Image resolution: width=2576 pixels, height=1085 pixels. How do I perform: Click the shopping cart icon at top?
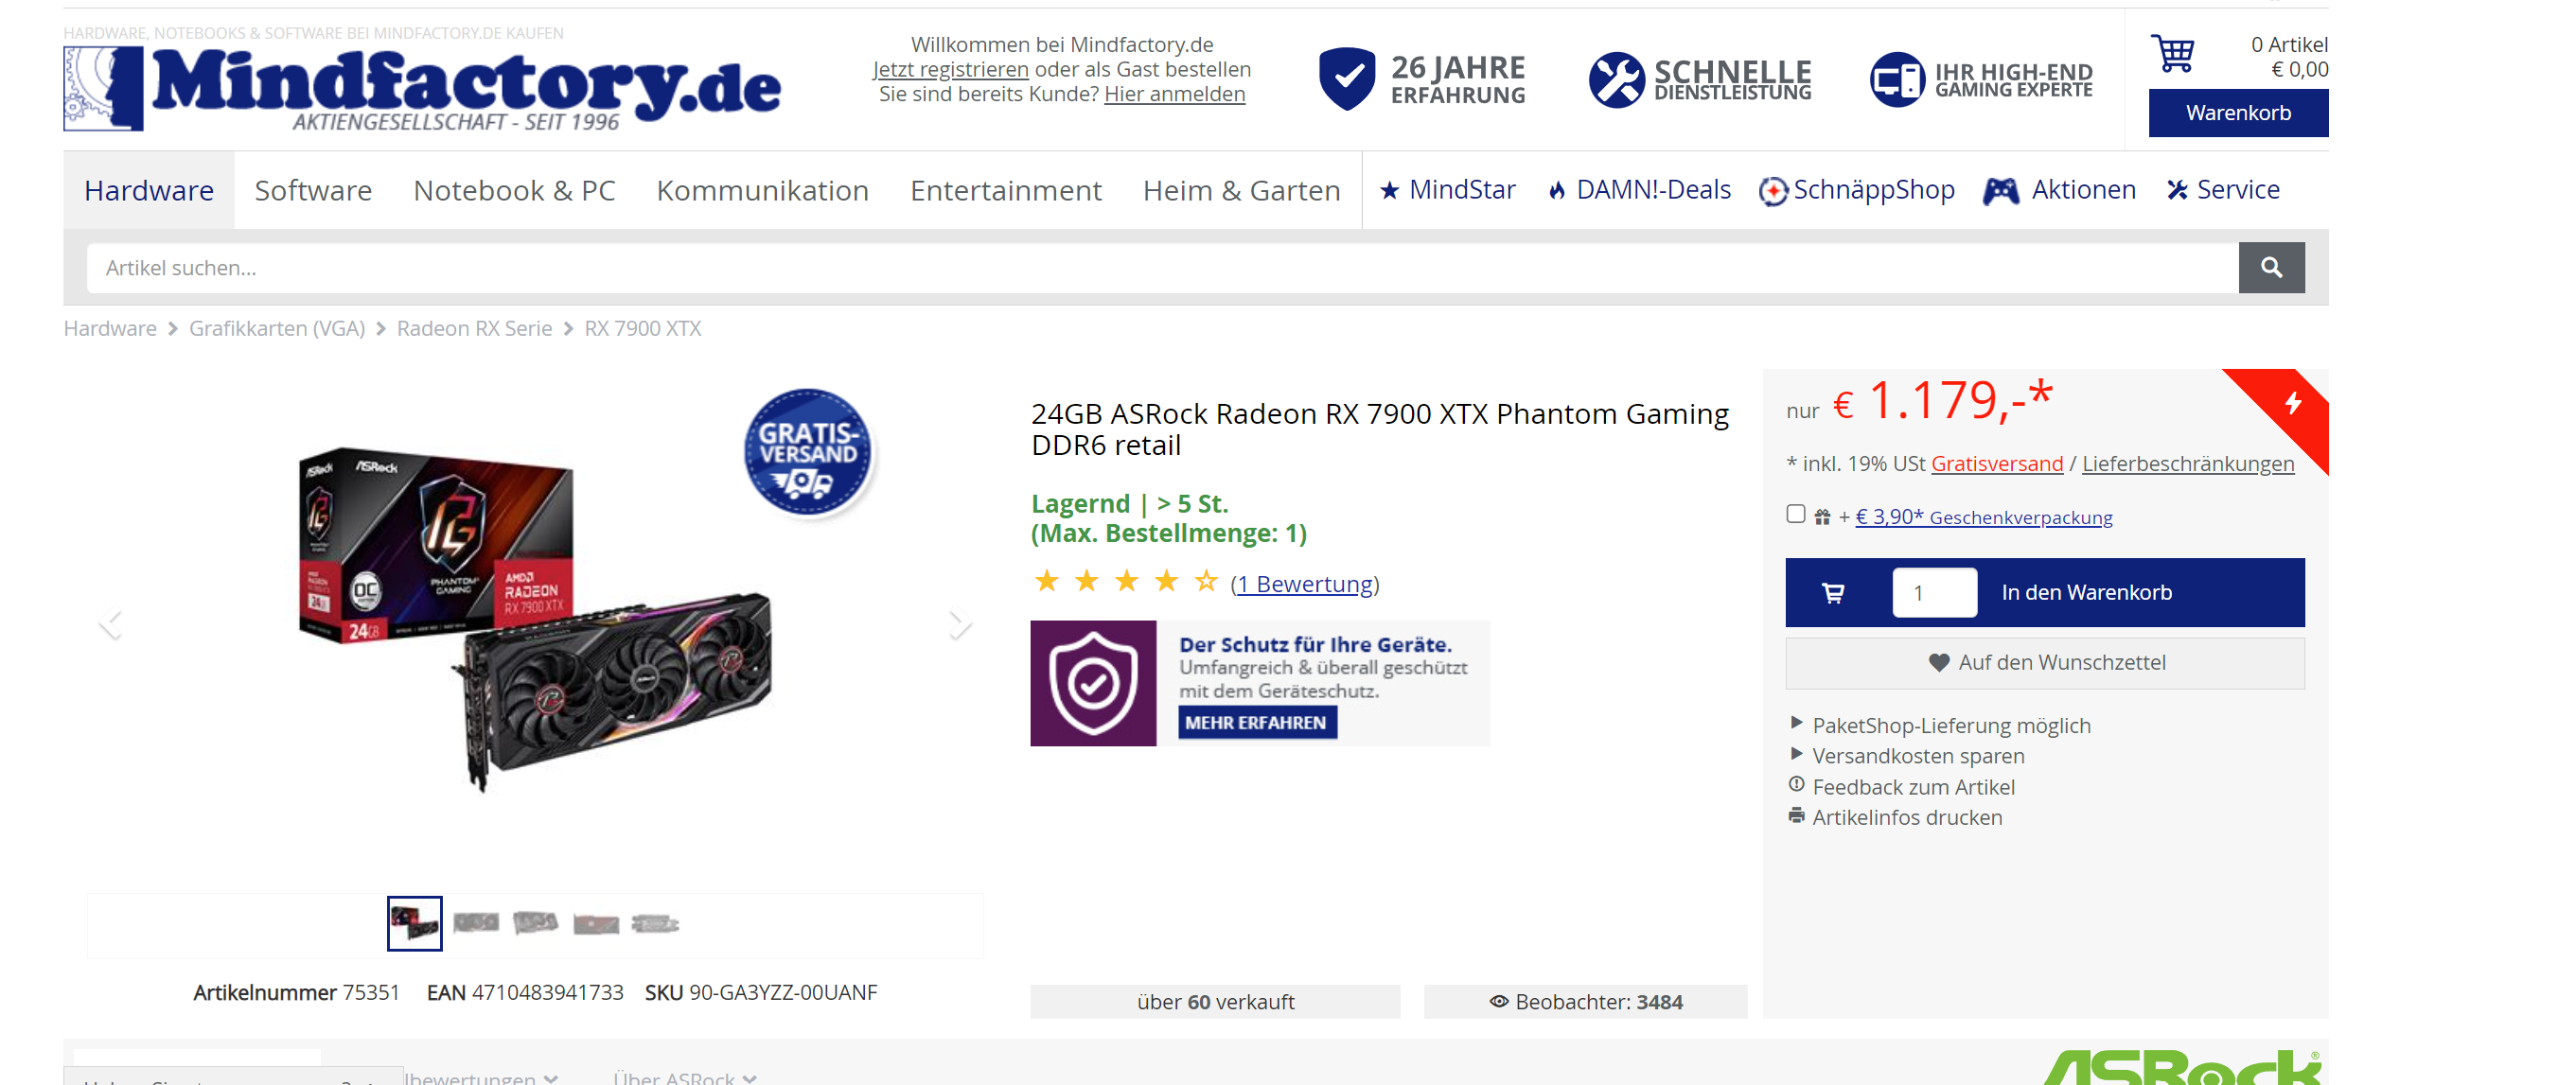2172,53
